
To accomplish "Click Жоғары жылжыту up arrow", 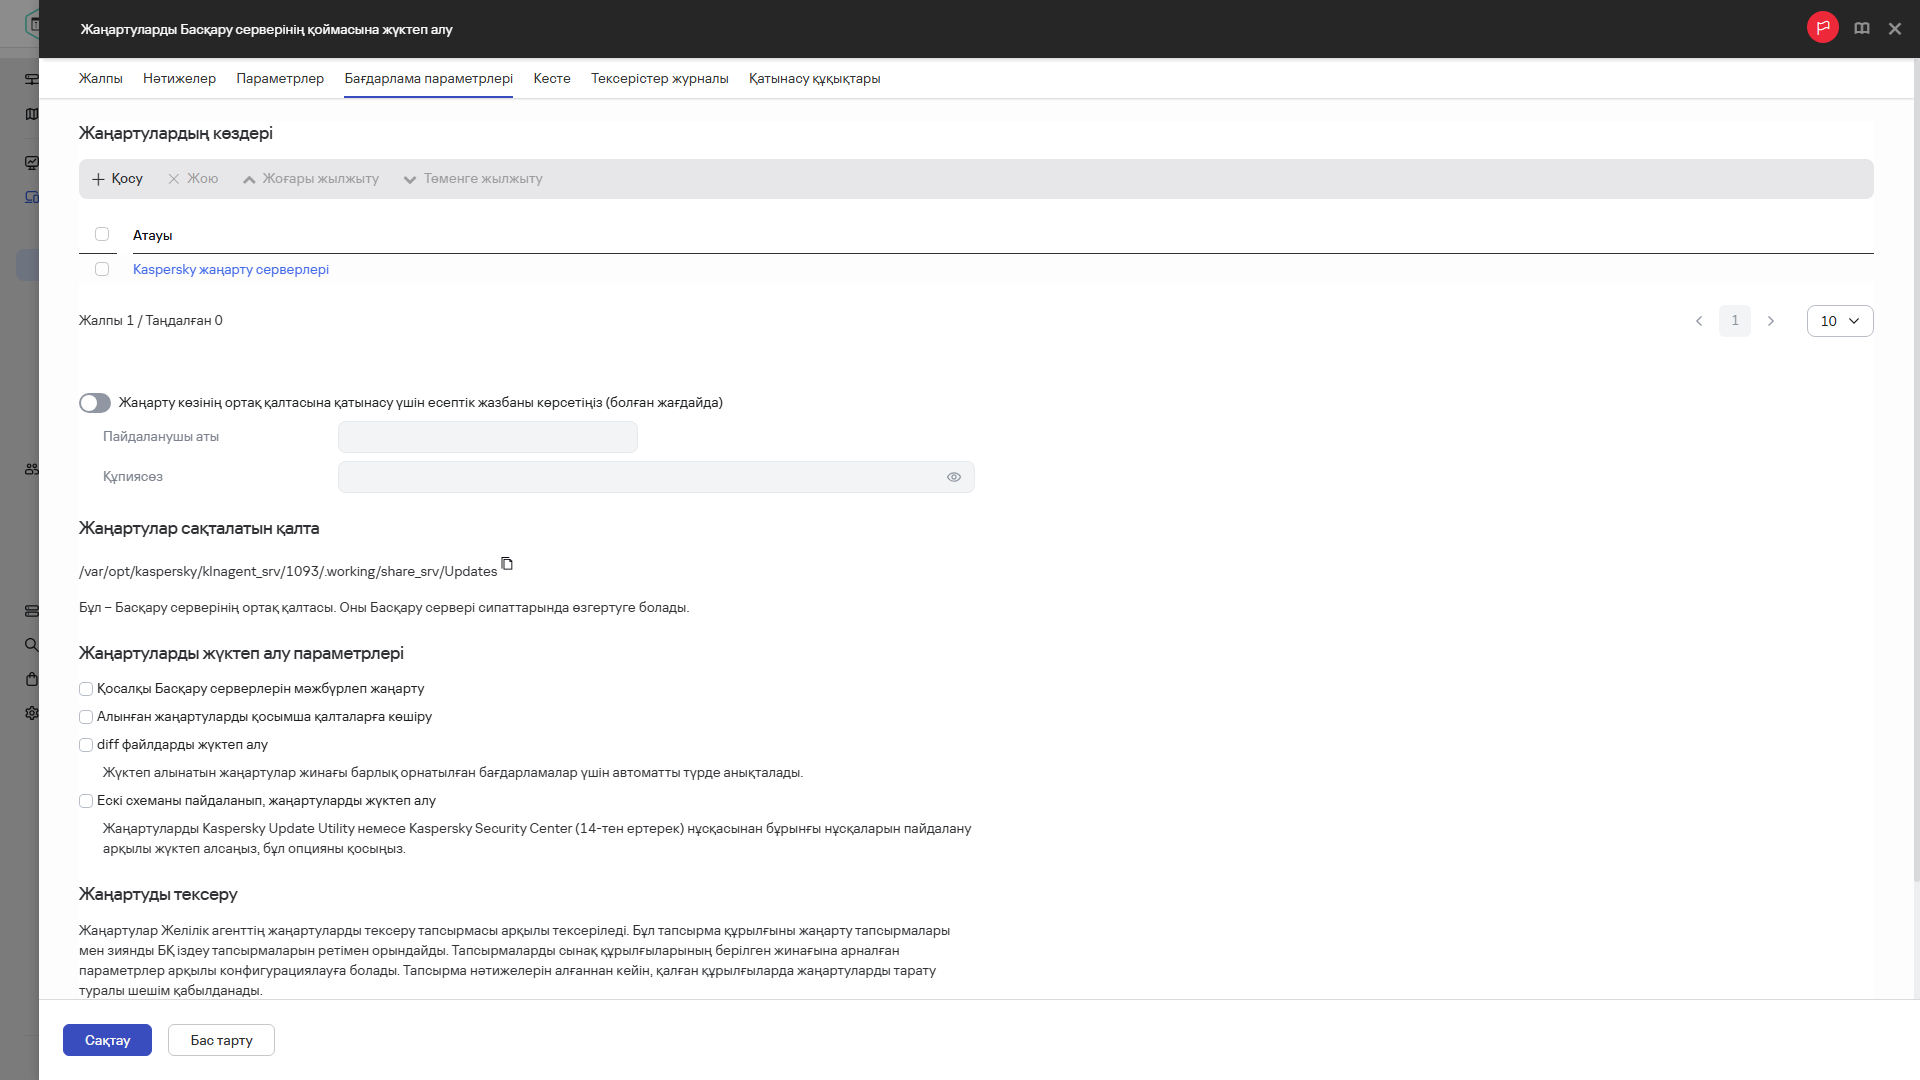I will pos(249,179).
